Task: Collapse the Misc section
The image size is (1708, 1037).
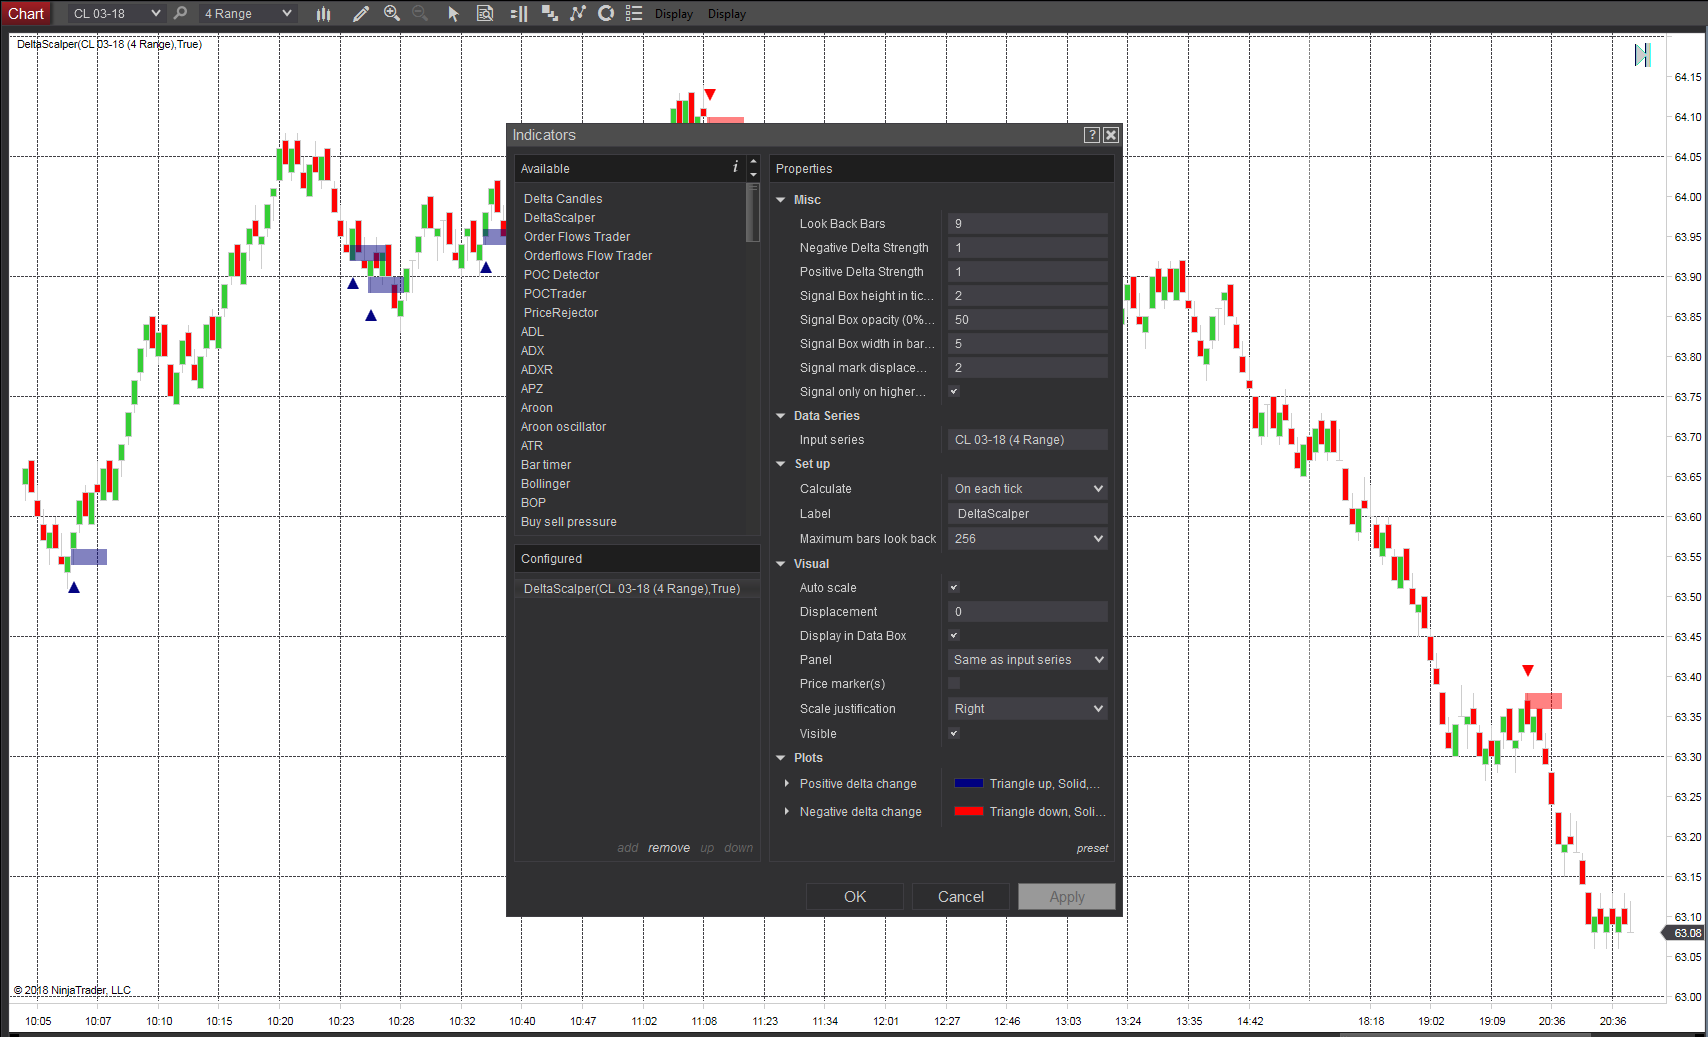Action: pyautogui.click(x=781, y=200)
